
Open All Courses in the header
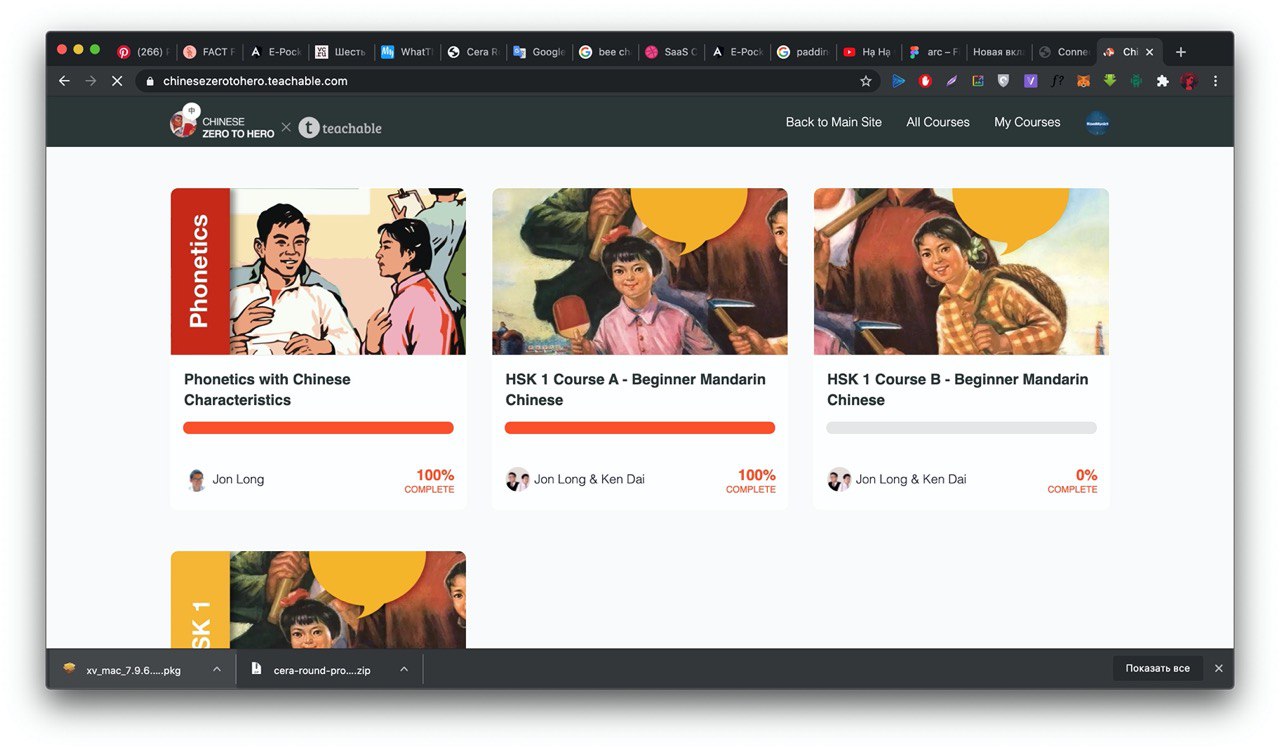[938, 122]
